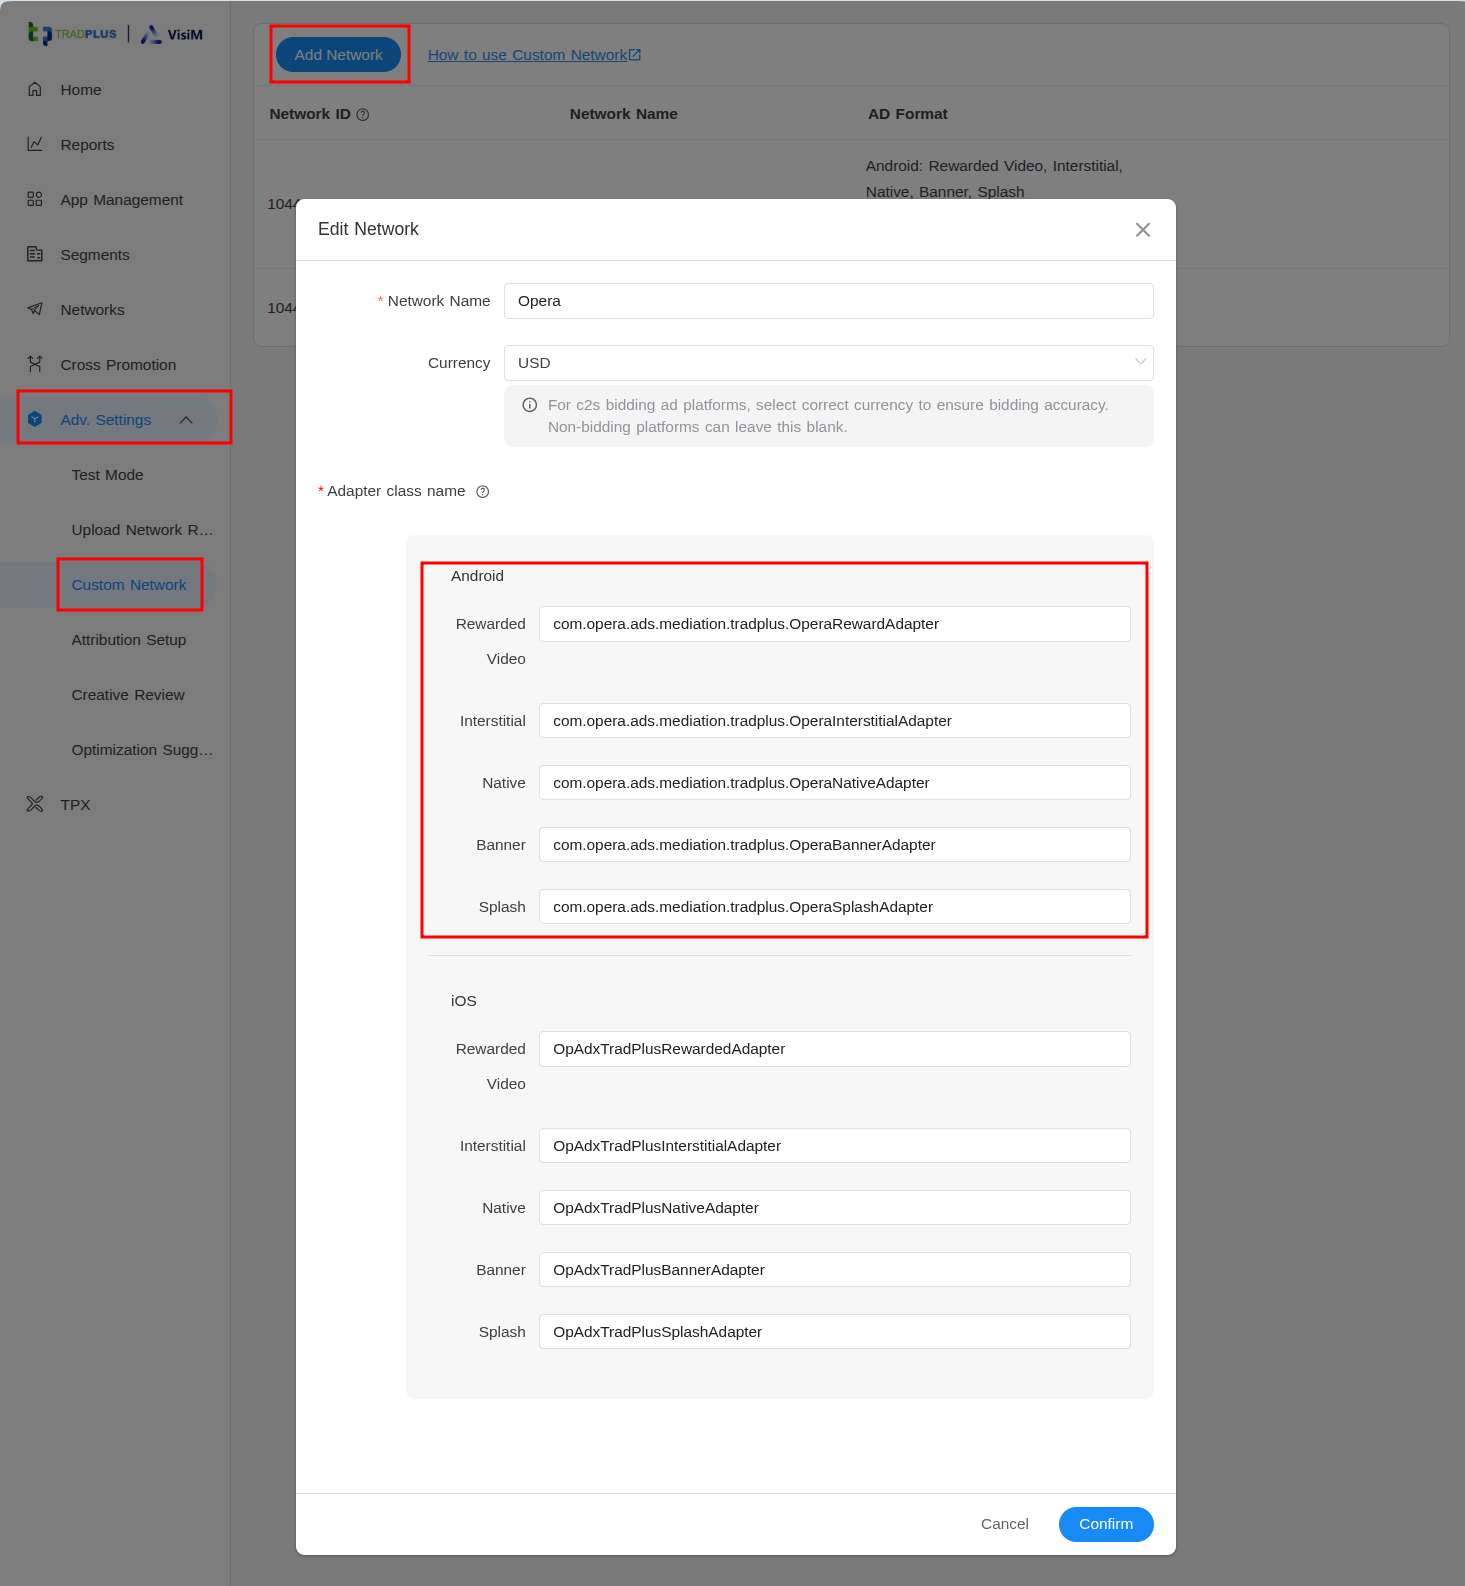The height and width of the screenshot is (1586, 1465).
Task: Open Attribution Setup submenu item
Action: click(x=129, y=640)
